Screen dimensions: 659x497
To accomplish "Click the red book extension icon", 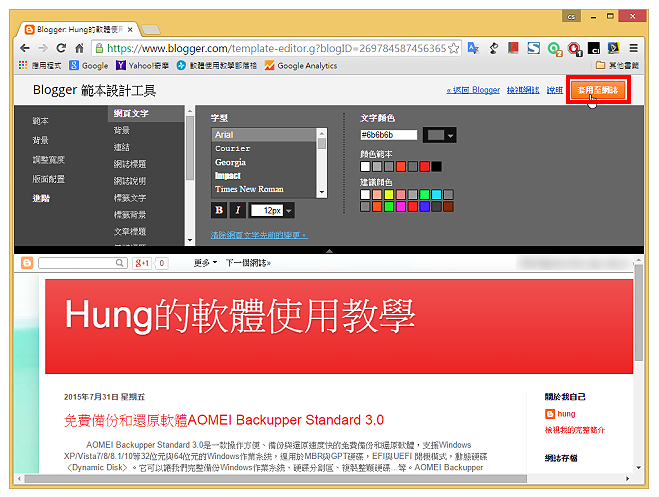I will pyautogui.click(x=513, y=48).
